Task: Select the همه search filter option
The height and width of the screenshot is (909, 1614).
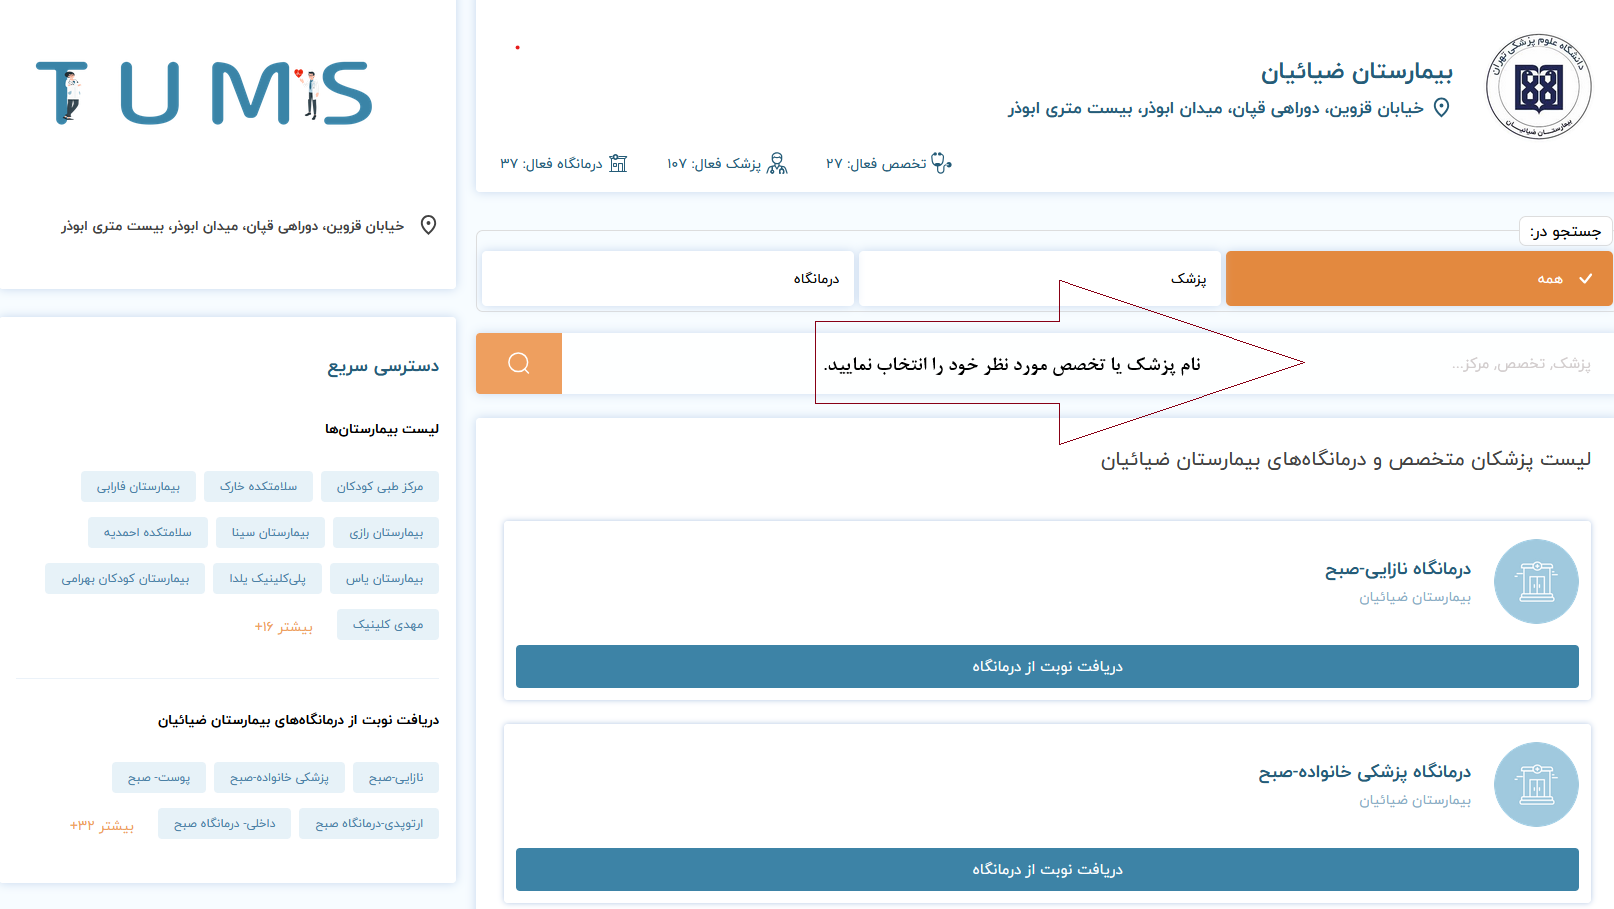Action: tap(1418, 279)
